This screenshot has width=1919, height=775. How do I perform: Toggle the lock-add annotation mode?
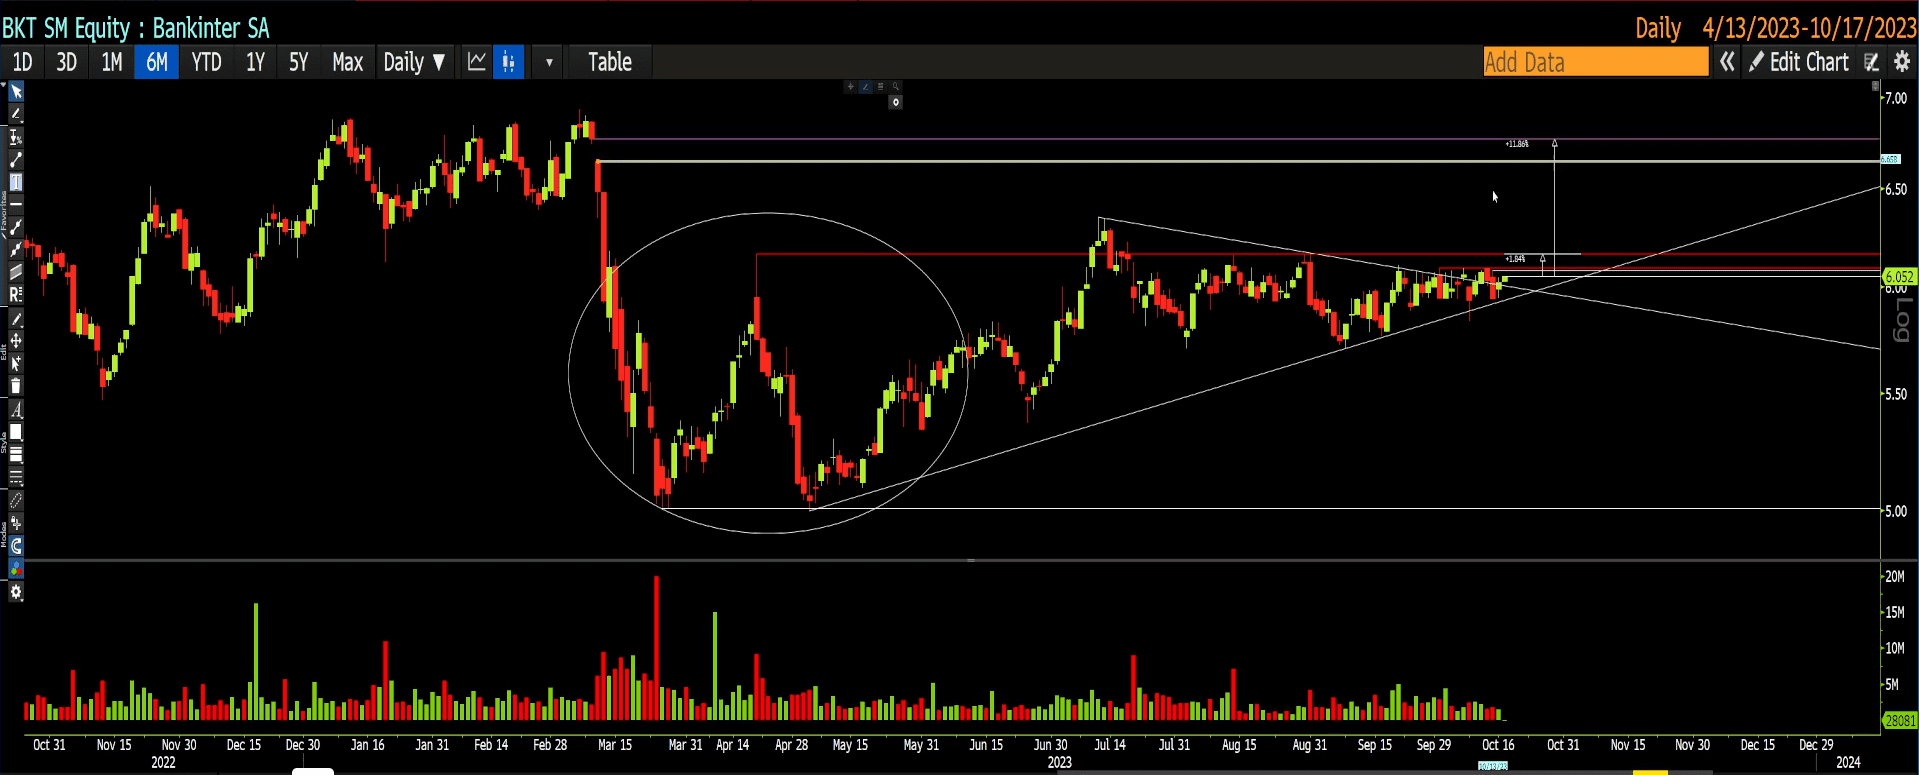16,523
